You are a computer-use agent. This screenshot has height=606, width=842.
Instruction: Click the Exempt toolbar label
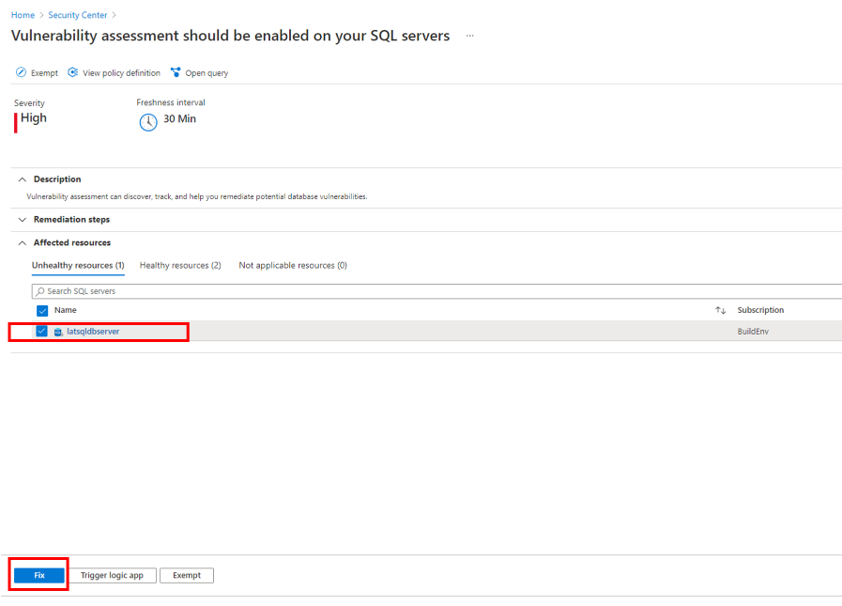point(45,73)
